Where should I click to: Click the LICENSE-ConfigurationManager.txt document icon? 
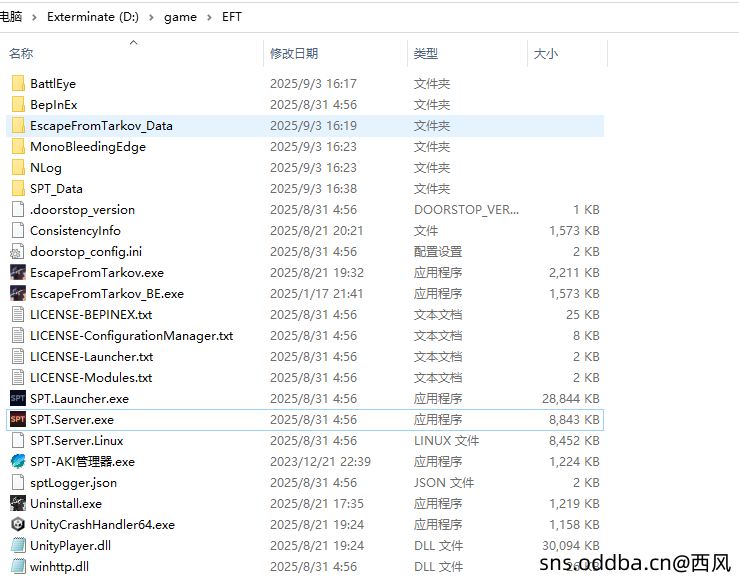(x=18, y=336)
